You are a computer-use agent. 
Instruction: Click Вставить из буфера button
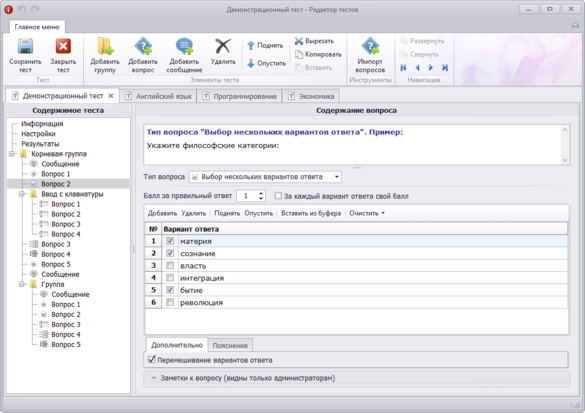[x=311, y=213]
